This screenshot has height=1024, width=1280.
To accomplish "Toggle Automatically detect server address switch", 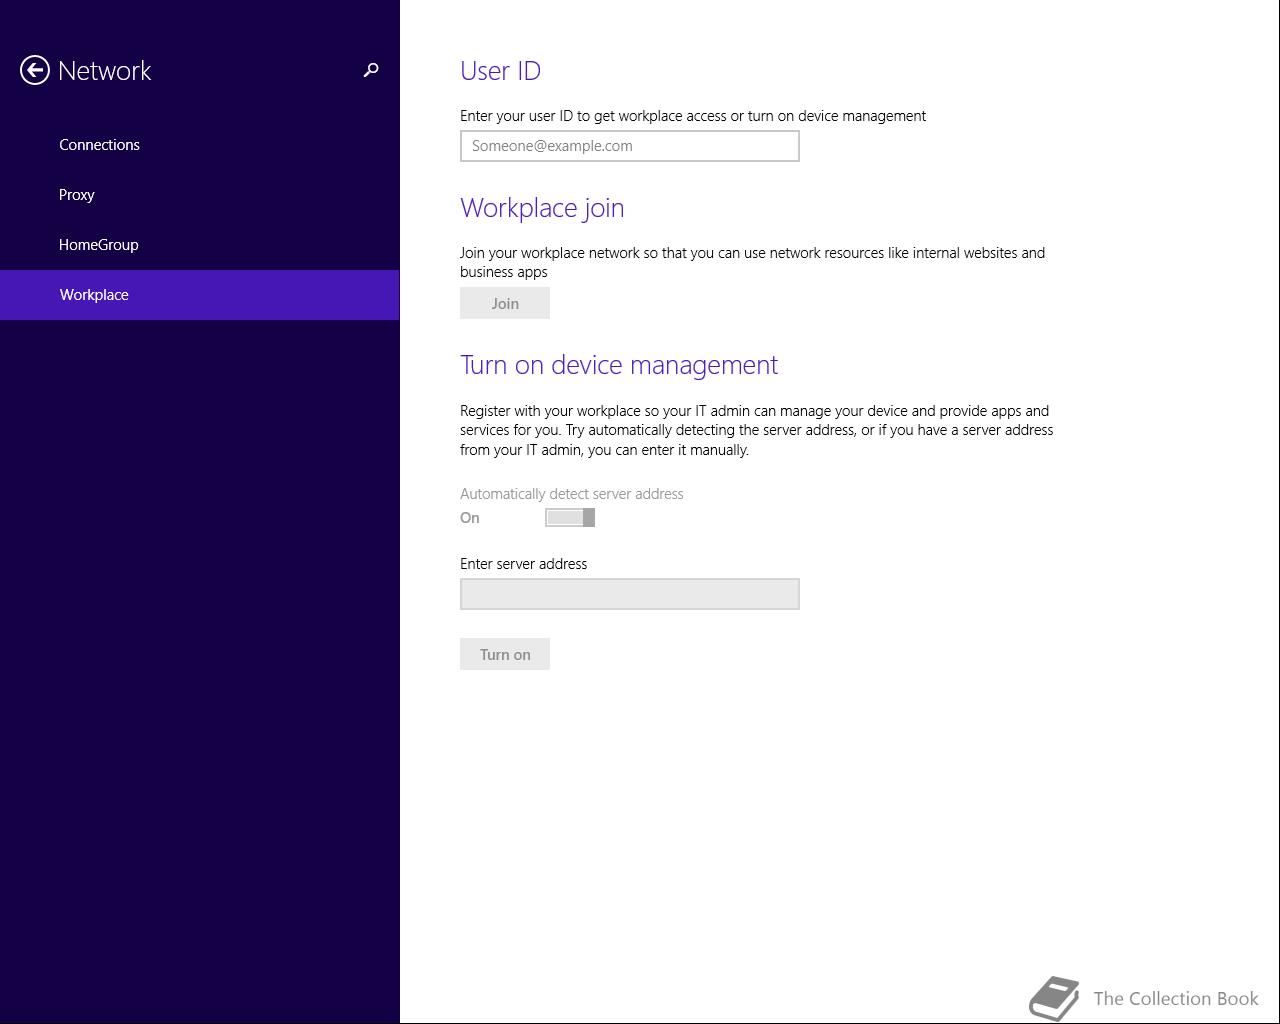I will [x=570, y=517].
